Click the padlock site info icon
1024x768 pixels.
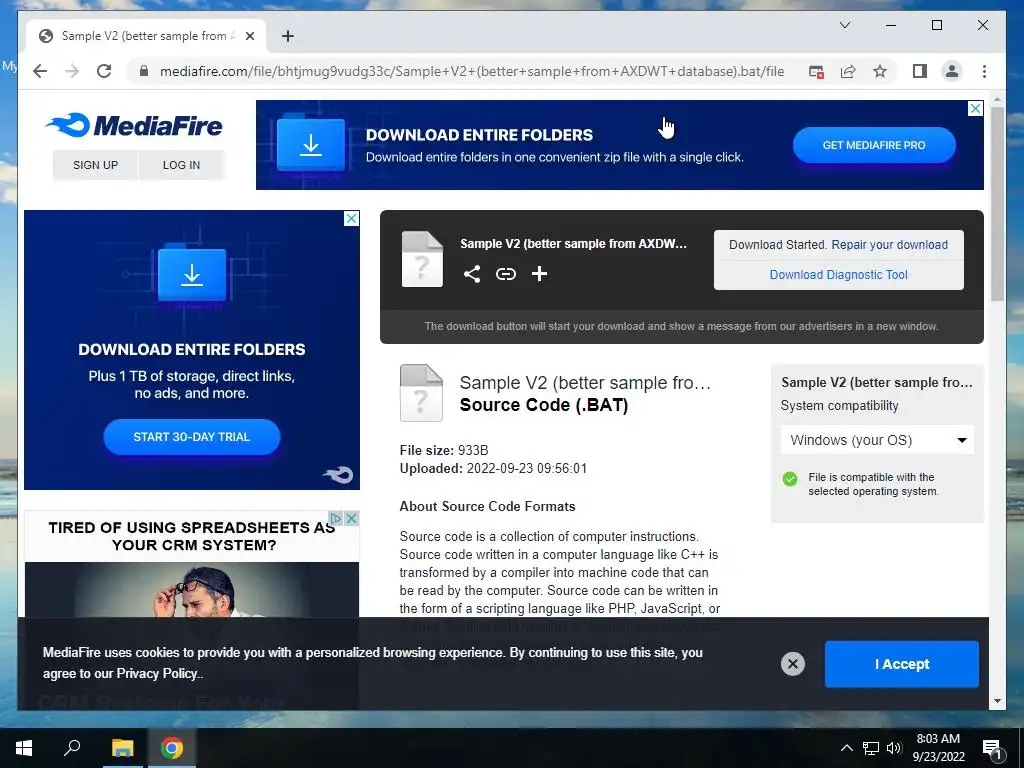point(144,71)
